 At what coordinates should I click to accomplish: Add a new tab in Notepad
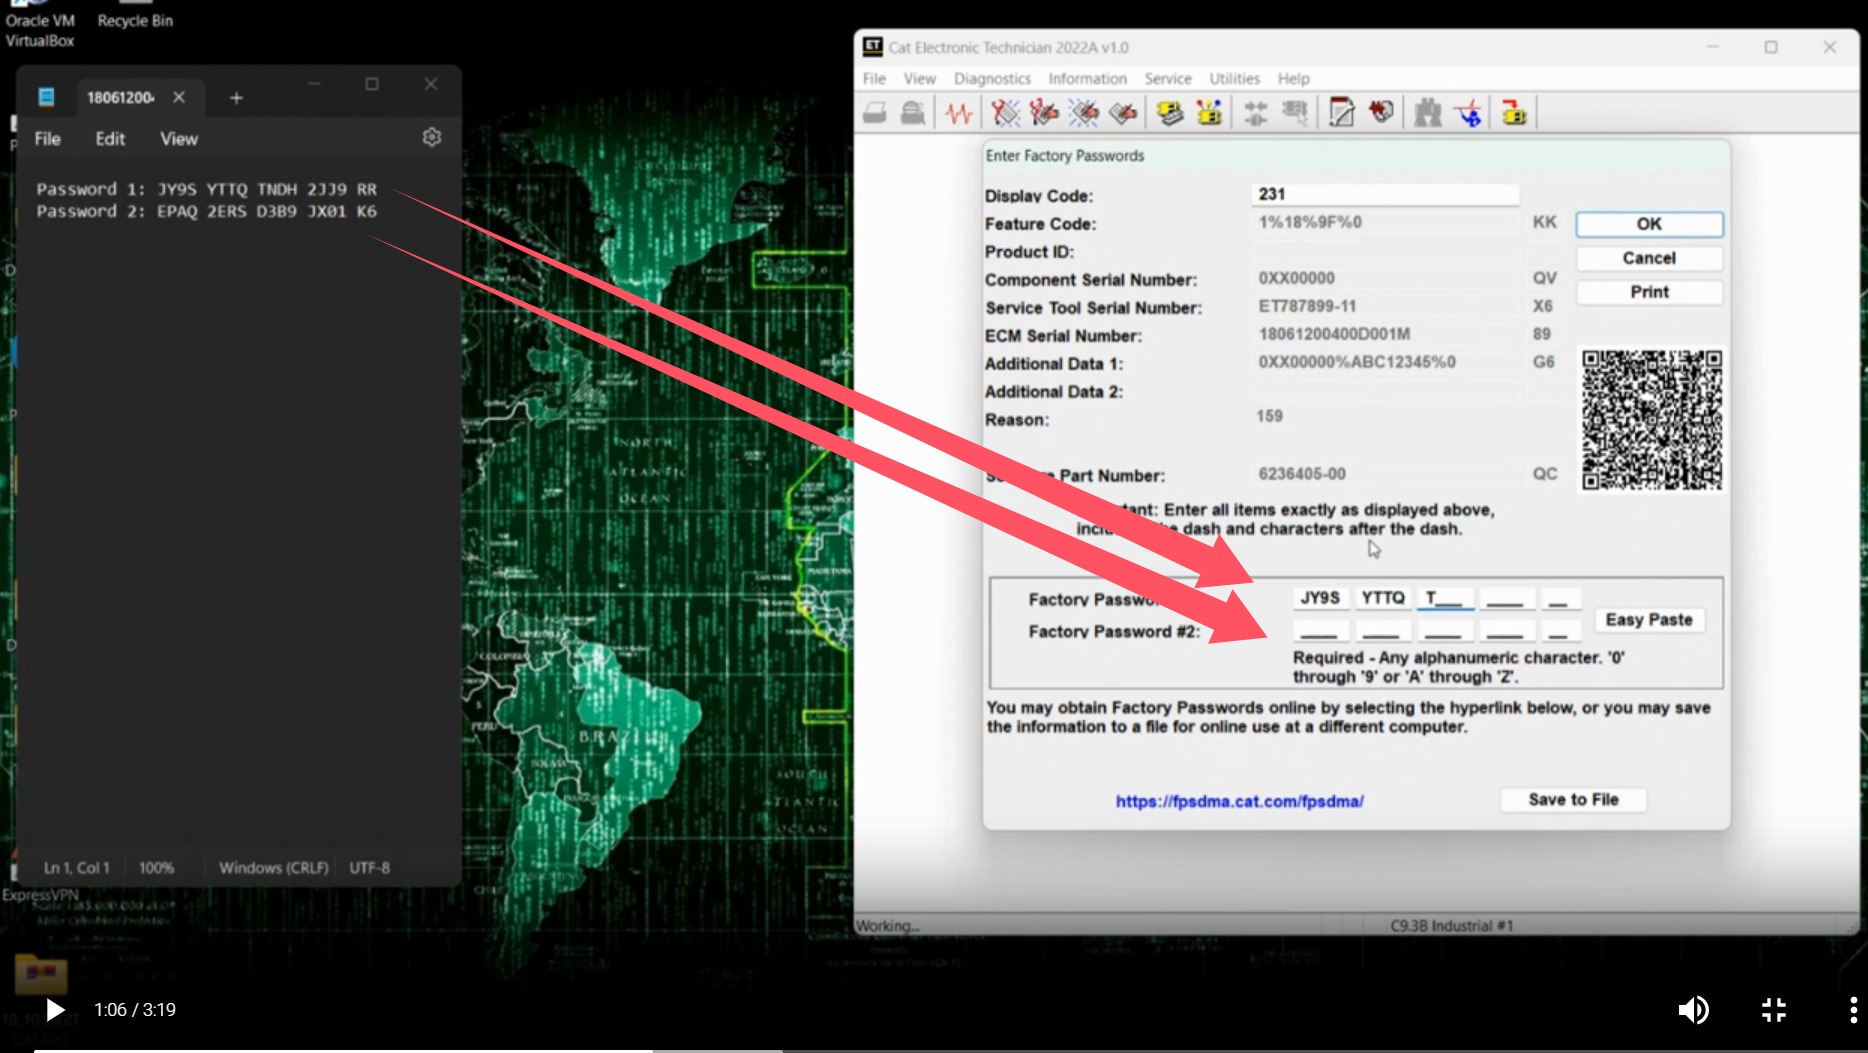coord(236,97)
